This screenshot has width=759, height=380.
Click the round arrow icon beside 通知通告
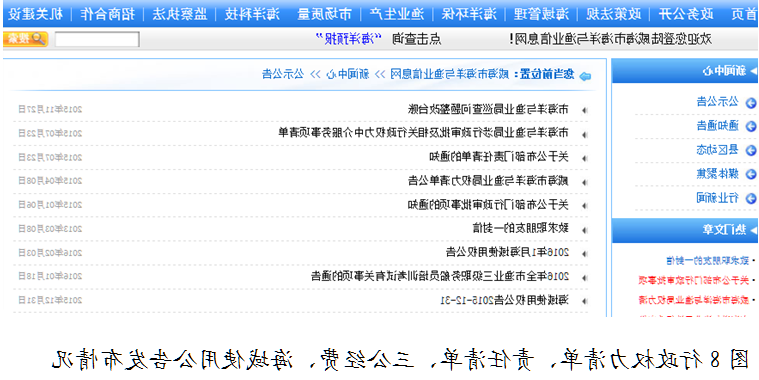[751, 126]
